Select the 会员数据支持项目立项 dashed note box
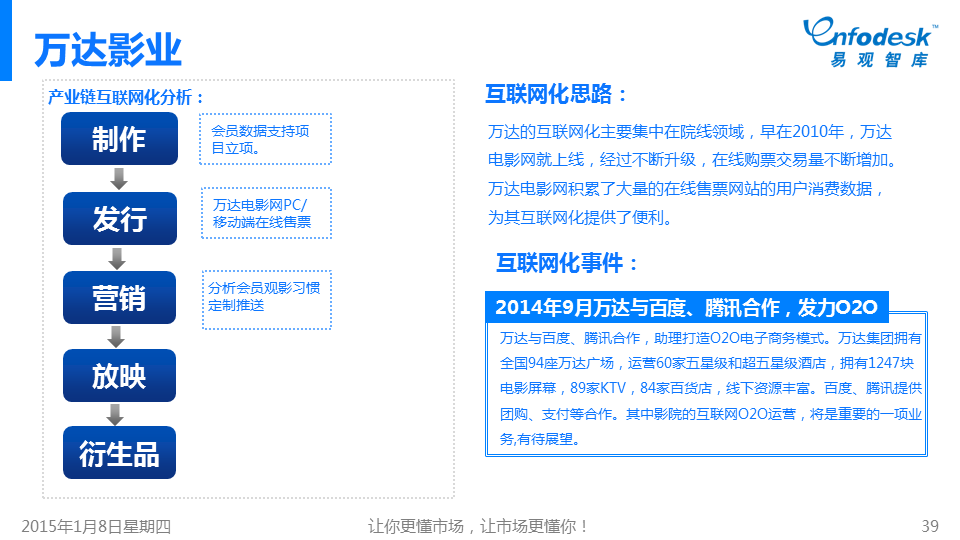The width and height of the screenshot is (960, 540). point(265,140)
